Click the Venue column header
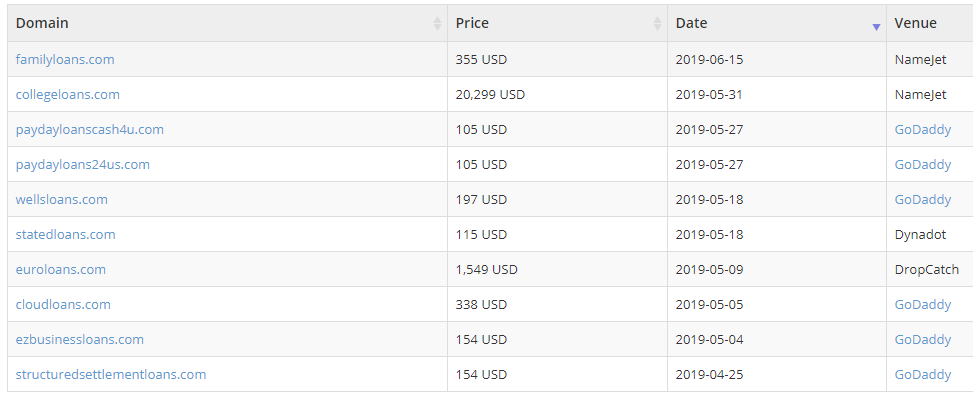 point(915,23)
